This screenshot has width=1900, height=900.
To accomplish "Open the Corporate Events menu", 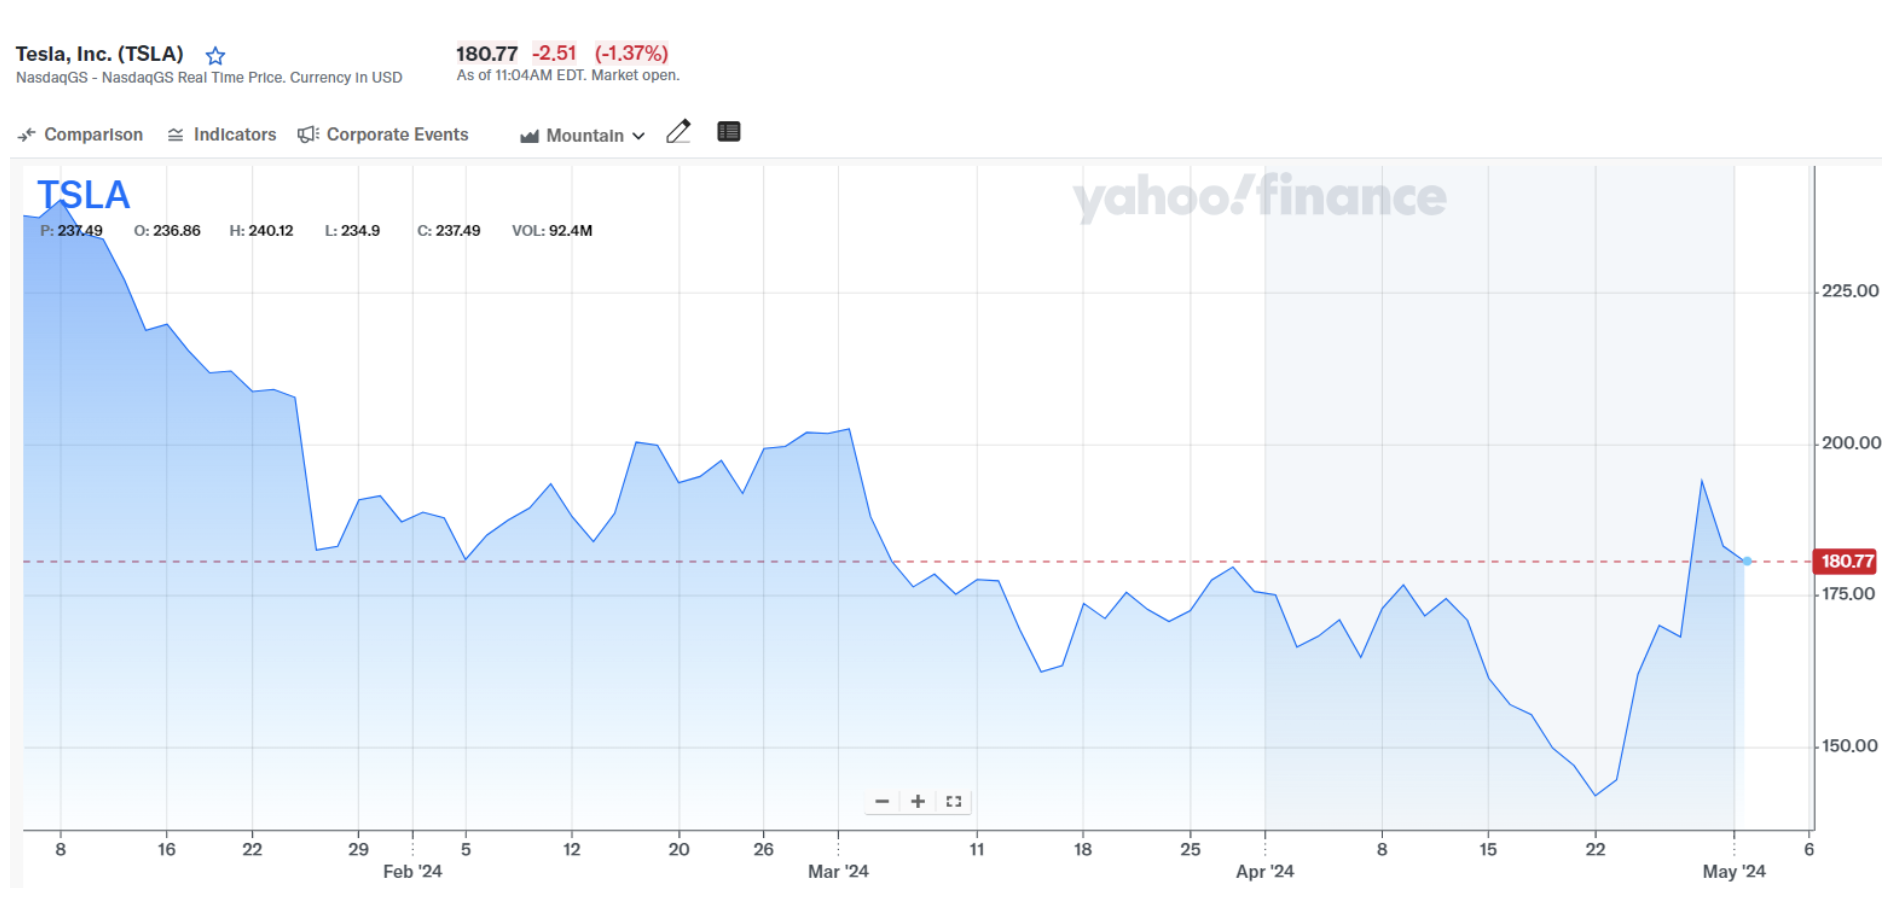I will coord(383,134).
